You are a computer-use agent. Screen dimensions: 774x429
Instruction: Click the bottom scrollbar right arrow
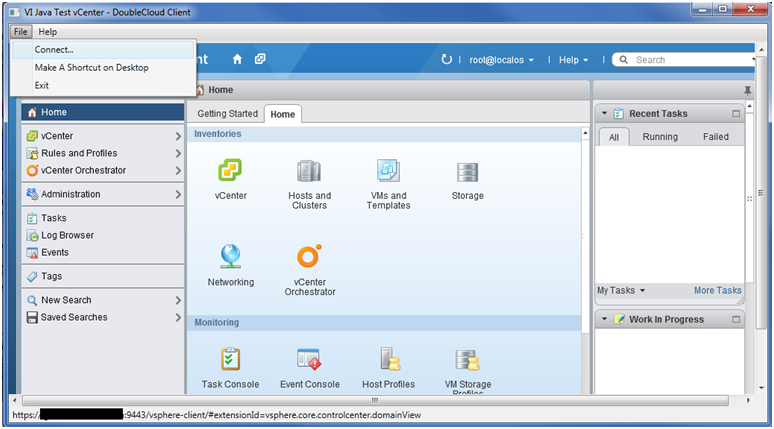tap(748, 400)
